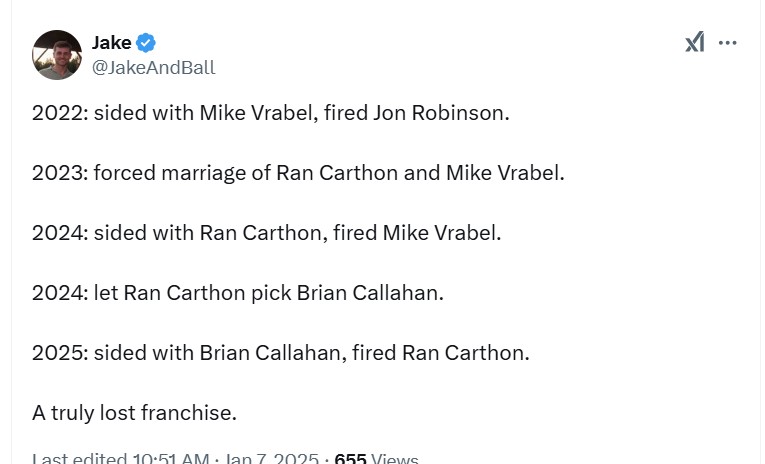
Task: Open Grok actions icon on post
Action: (x=694, y=42)
